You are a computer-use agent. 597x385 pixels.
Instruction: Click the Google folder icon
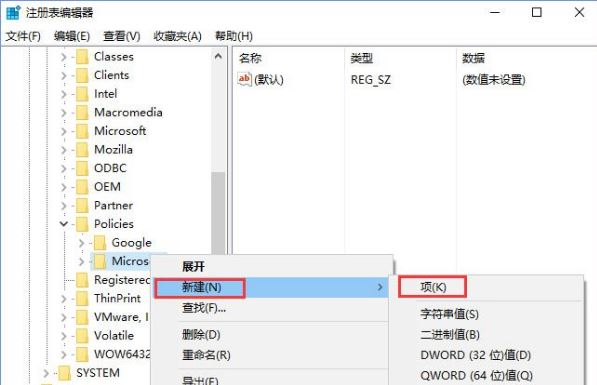pos(100,243)
